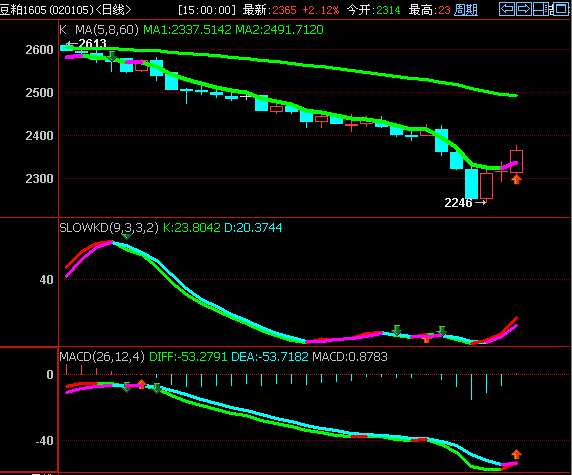Click the orange up arrow at MACD left
This screenshot has width=572, height=475.
pyautogui.click(x=142, y=384)
